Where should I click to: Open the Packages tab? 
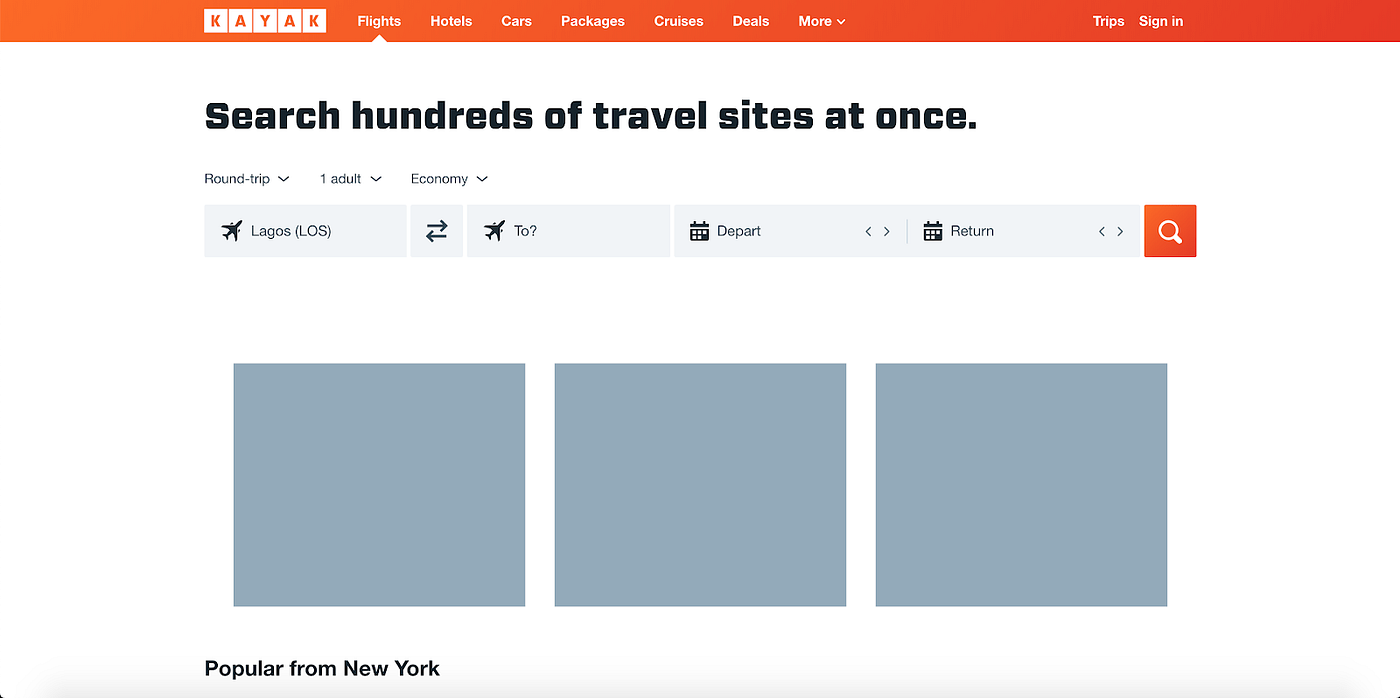[592, 20]
